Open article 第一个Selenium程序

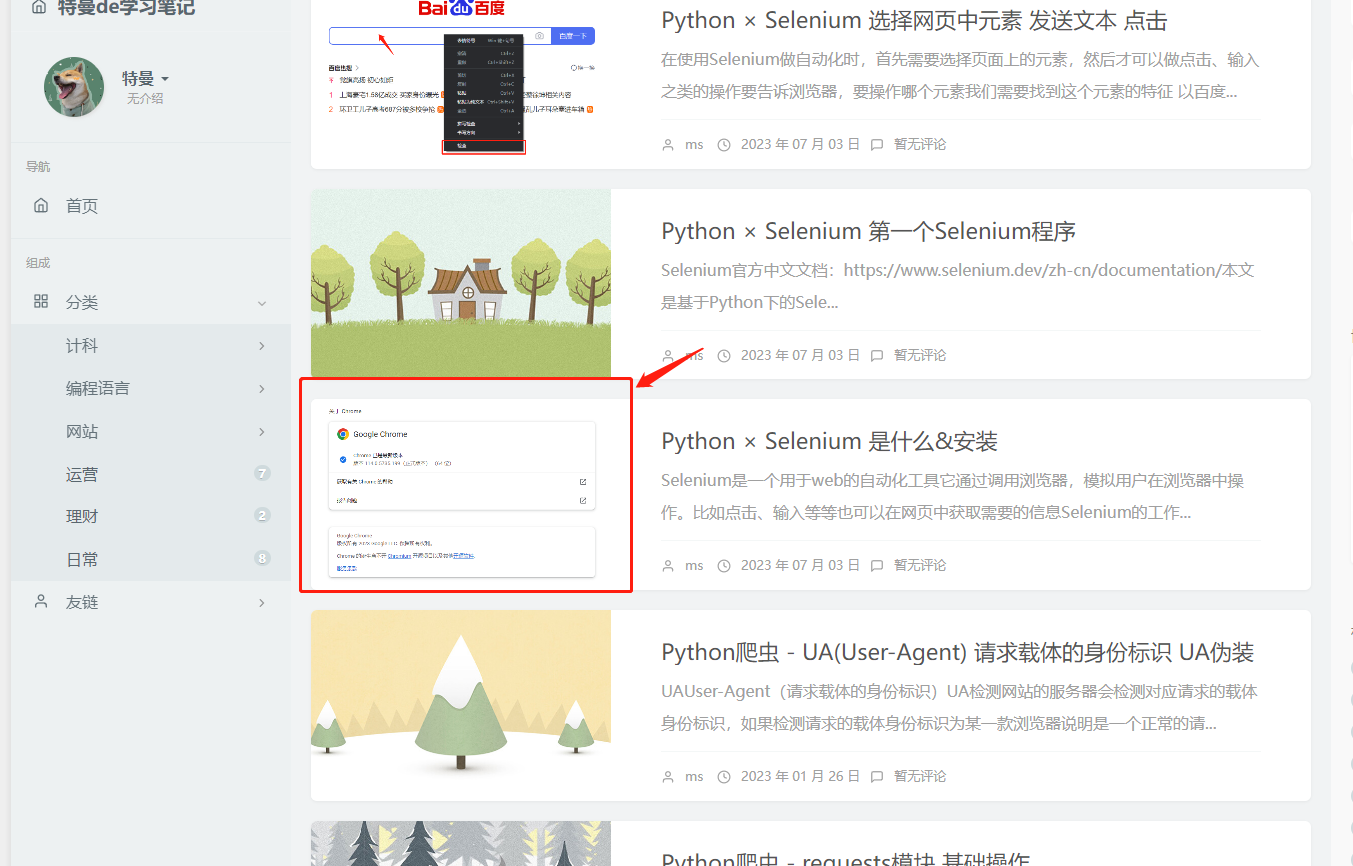tap(868, 231)
